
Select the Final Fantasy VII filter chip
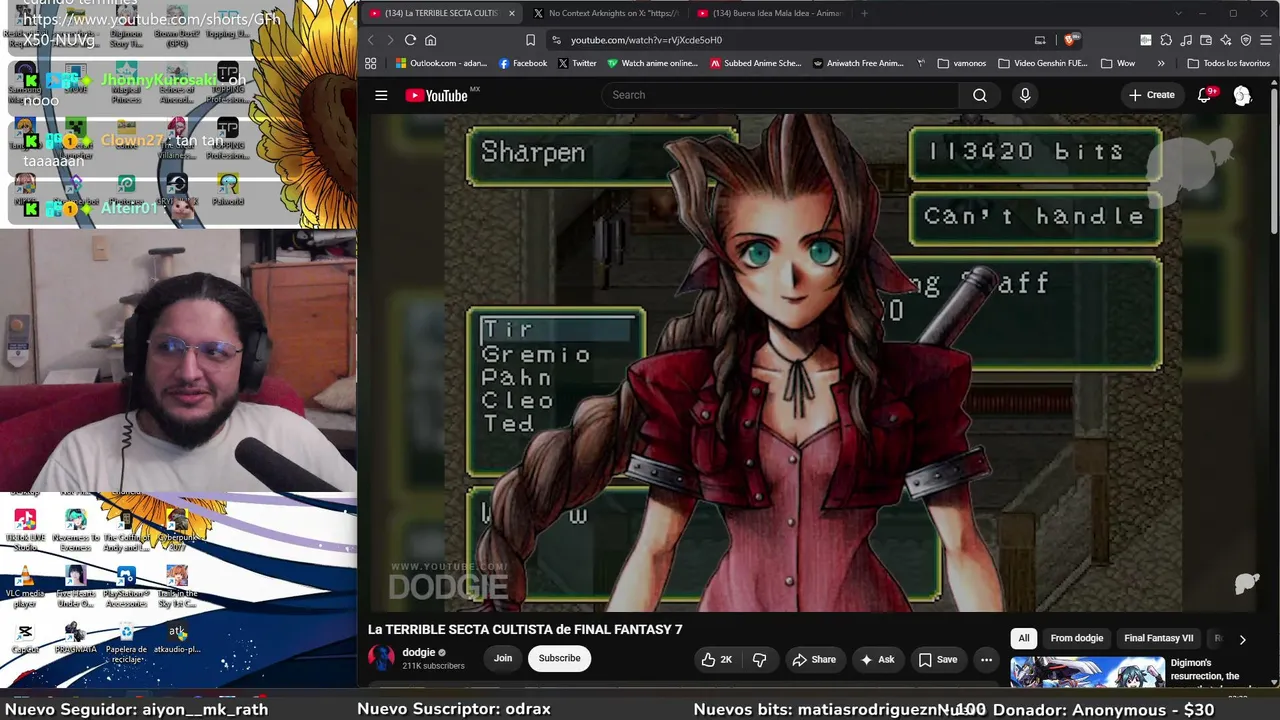tap(1158, 638)
